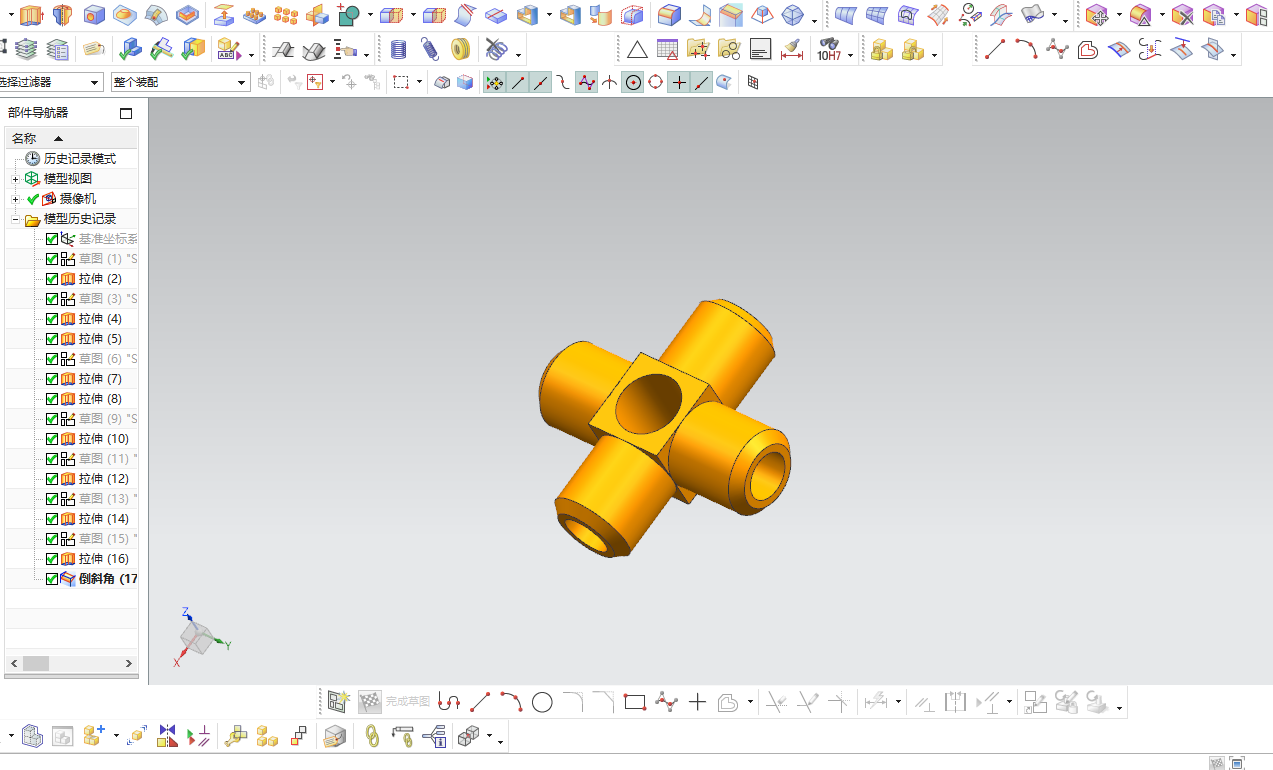Screen dimensions: 1273x770
Task: Select the chain link icon in bottom toolbar
Action: (x=371, y=737)
